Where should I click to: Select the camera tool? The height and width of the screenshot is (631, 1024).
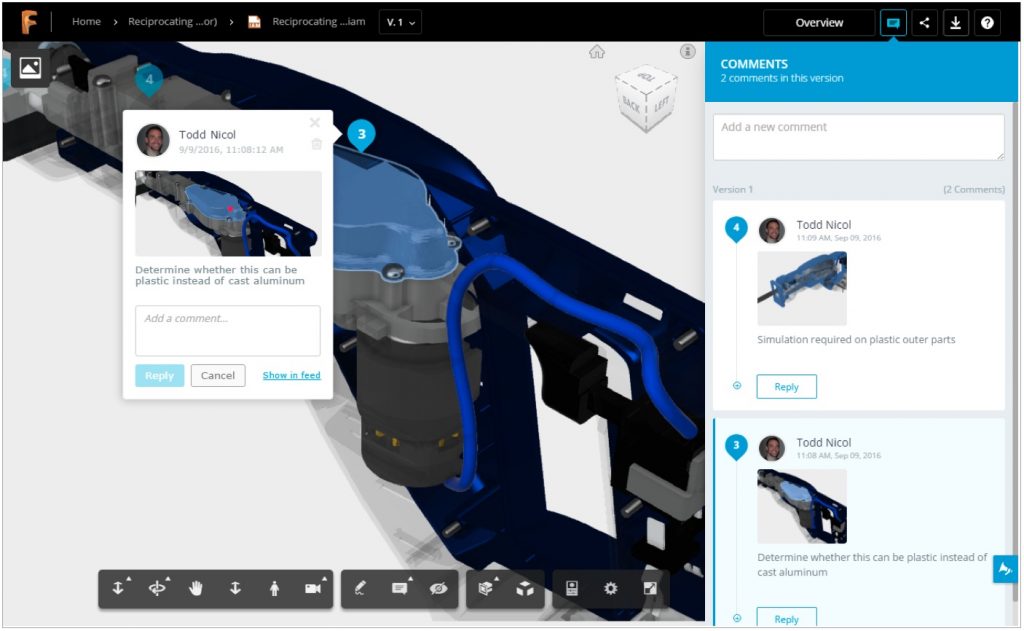313,589
